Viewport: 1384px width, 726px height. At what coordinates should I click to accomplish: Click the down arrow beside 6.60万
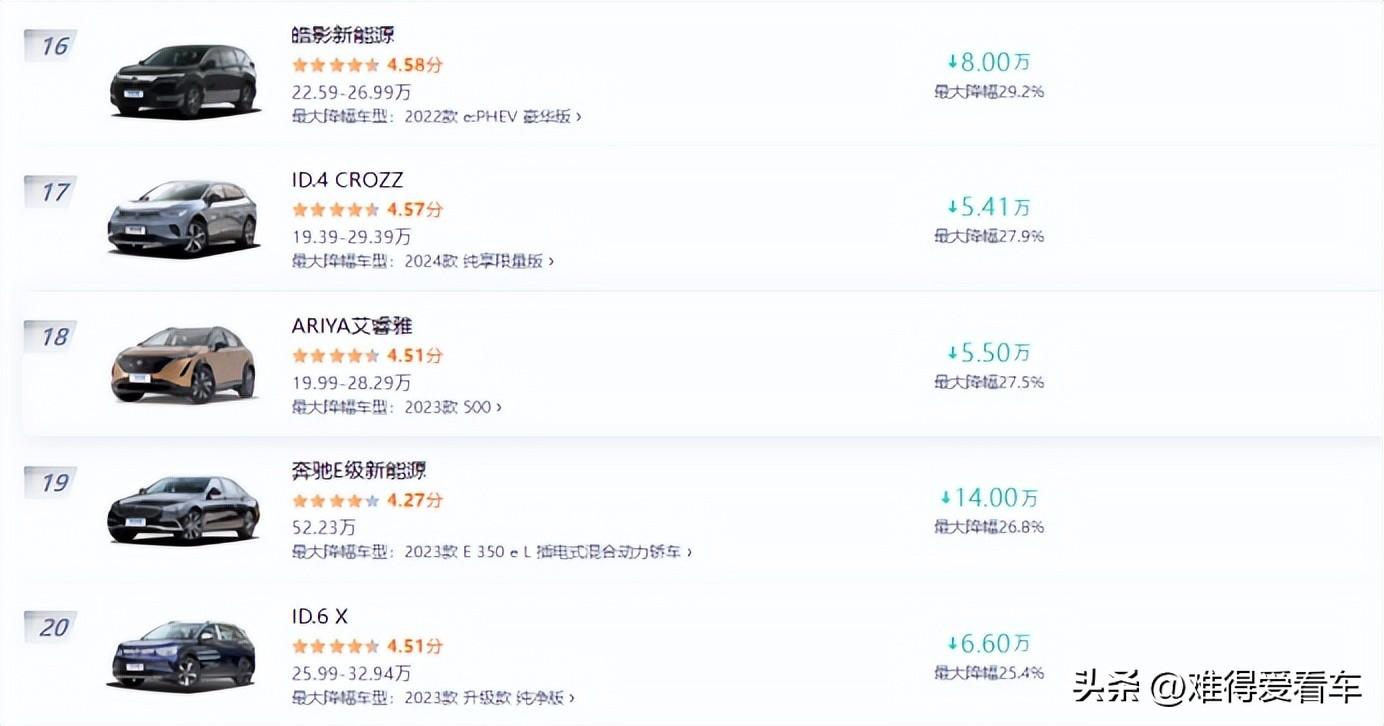[953, 643]
